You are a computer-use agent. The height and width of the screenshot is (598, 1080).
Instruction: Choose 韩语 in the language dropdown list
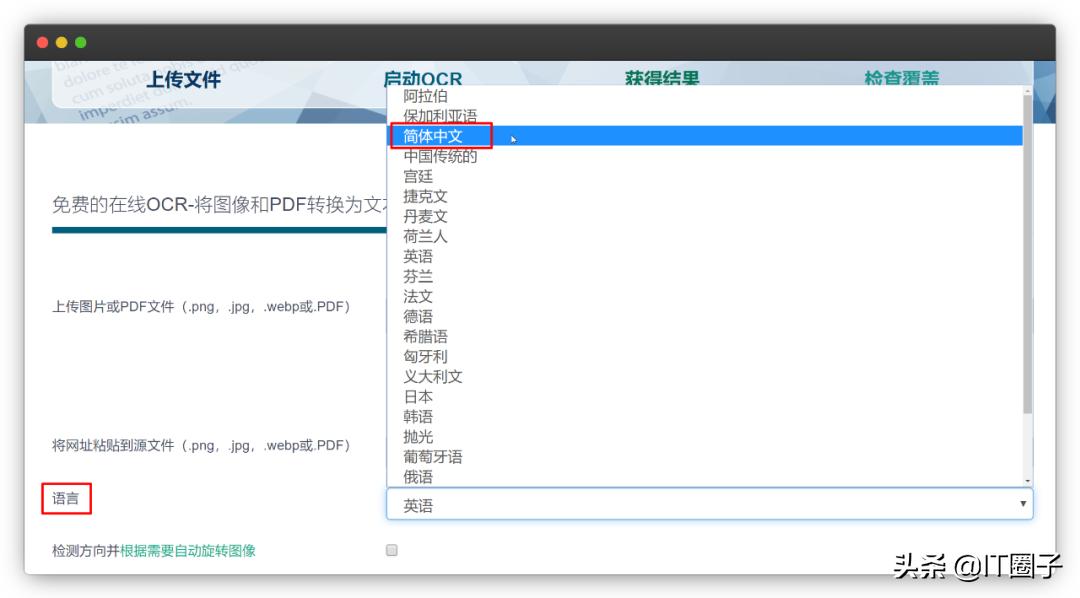[x=419, y=417]
